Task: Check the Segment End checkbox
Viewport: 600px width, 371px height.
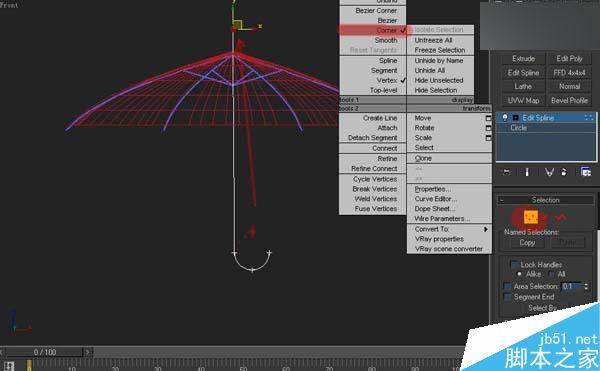Action: click(507, 297)
